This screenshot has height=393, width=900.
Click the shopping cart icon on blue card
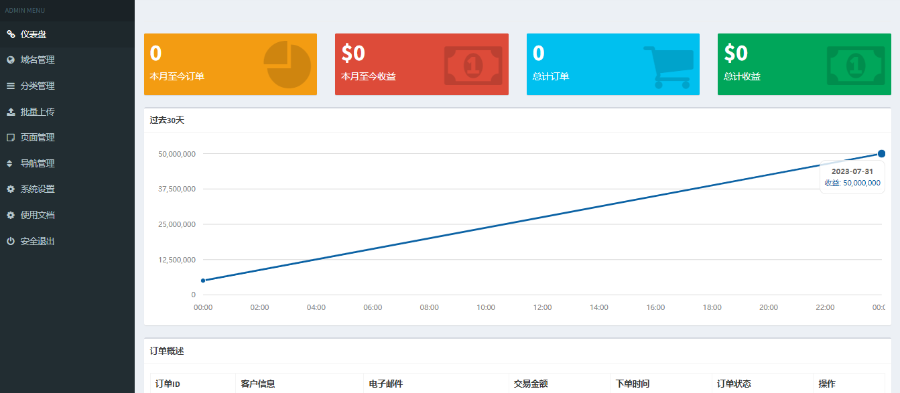[x=669, y=67]
